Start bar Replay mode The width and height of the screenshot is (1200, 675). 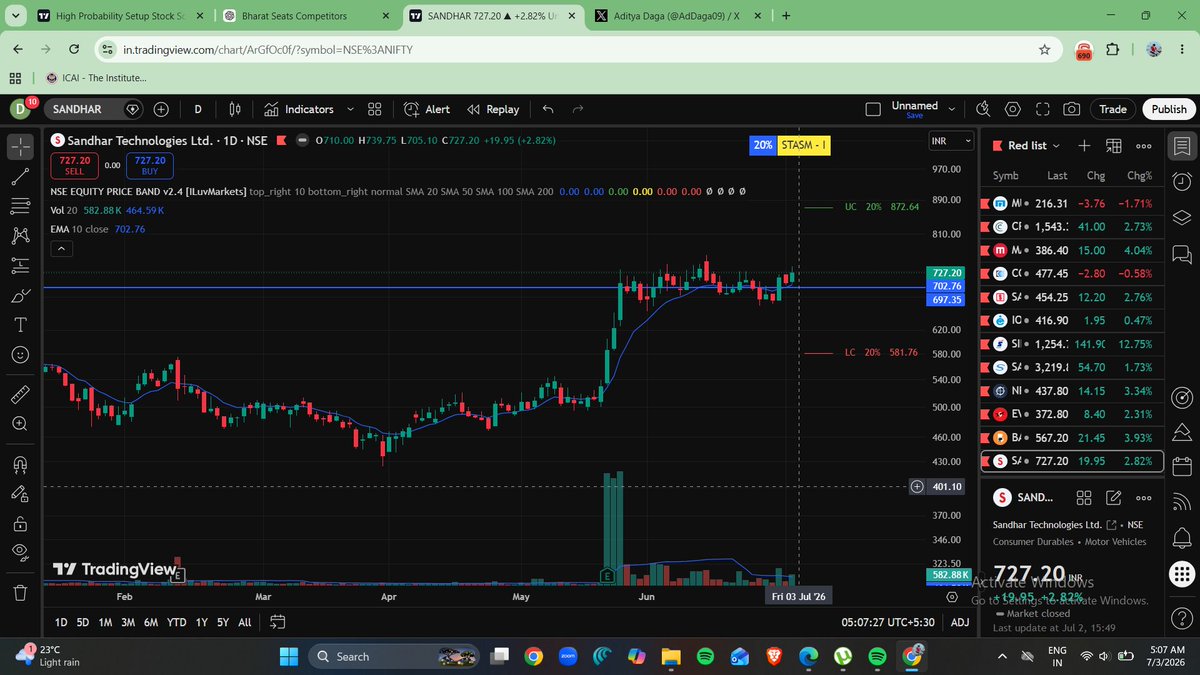click(493, 109)
